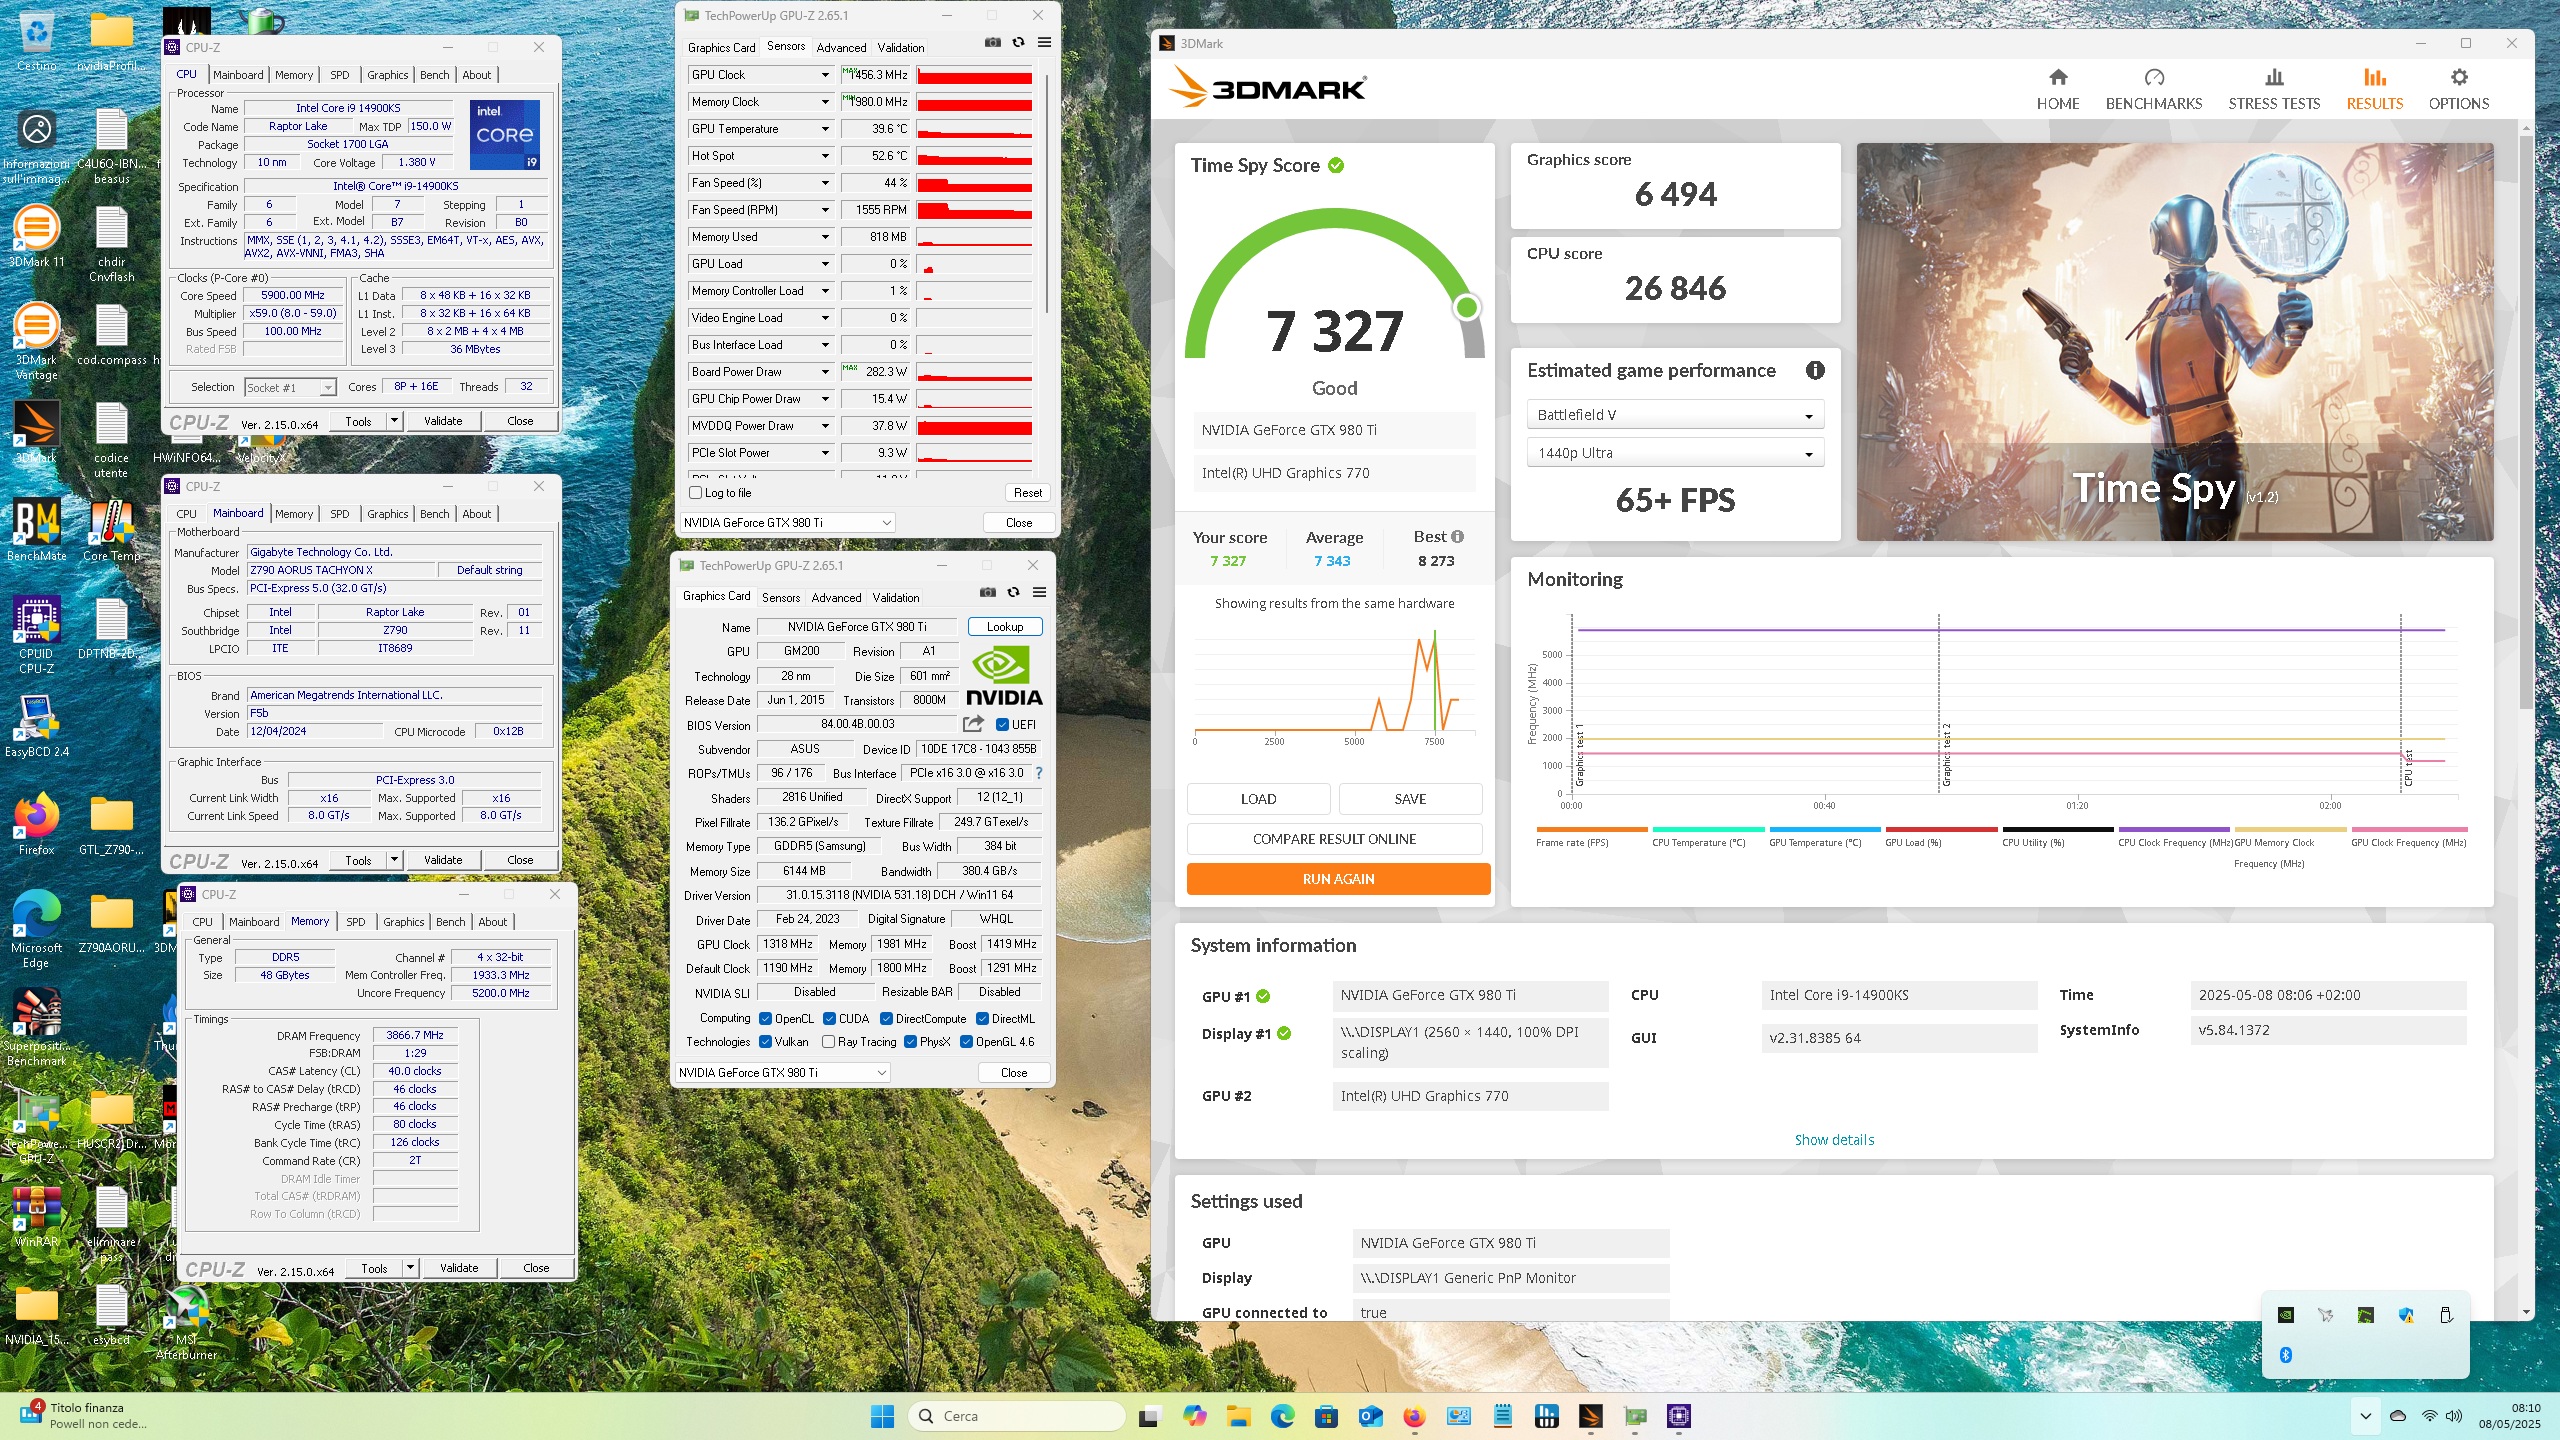2560x1440 pixels.
Task: Toggle the DirectML checkbox
Action: coord(982,1019)
